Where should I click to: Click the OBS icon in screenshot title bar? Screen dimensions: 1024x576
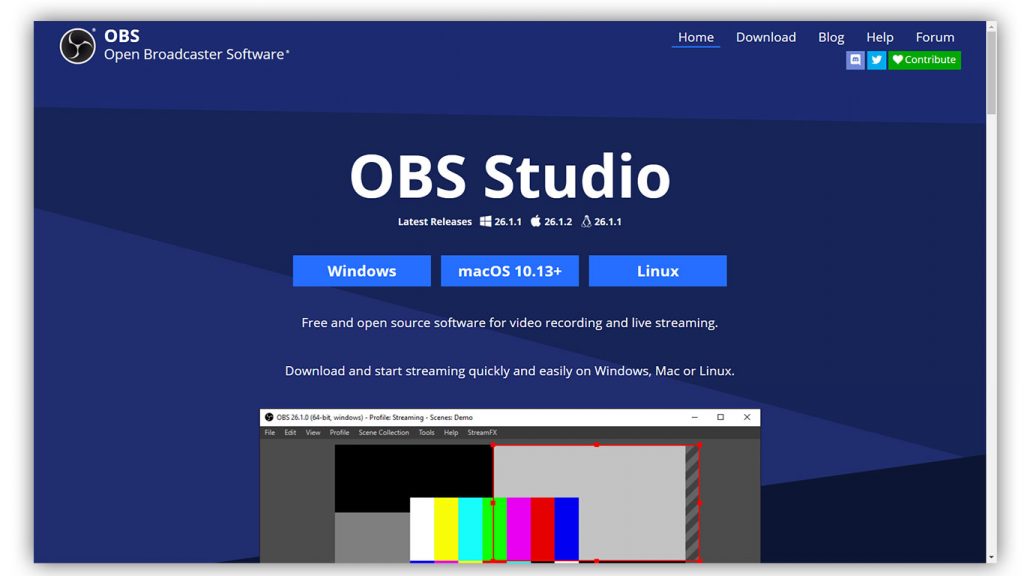click(269, 417)
